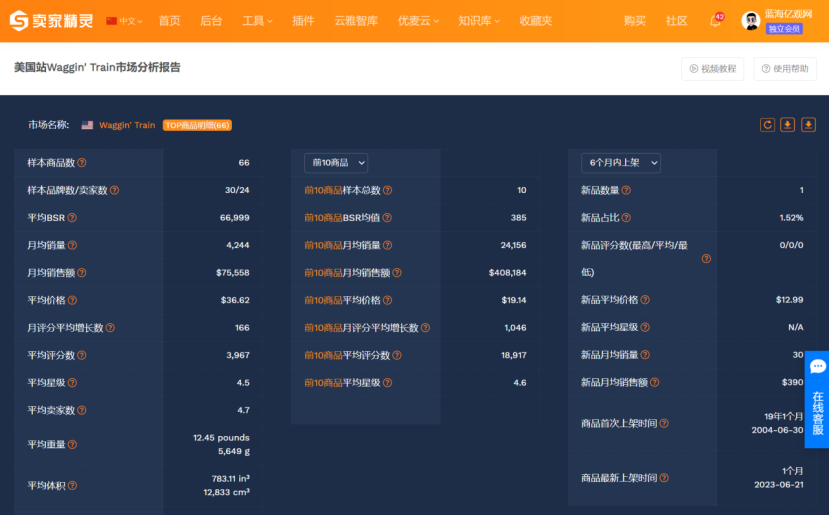Click the refresh report icon

tap(767, 125)
